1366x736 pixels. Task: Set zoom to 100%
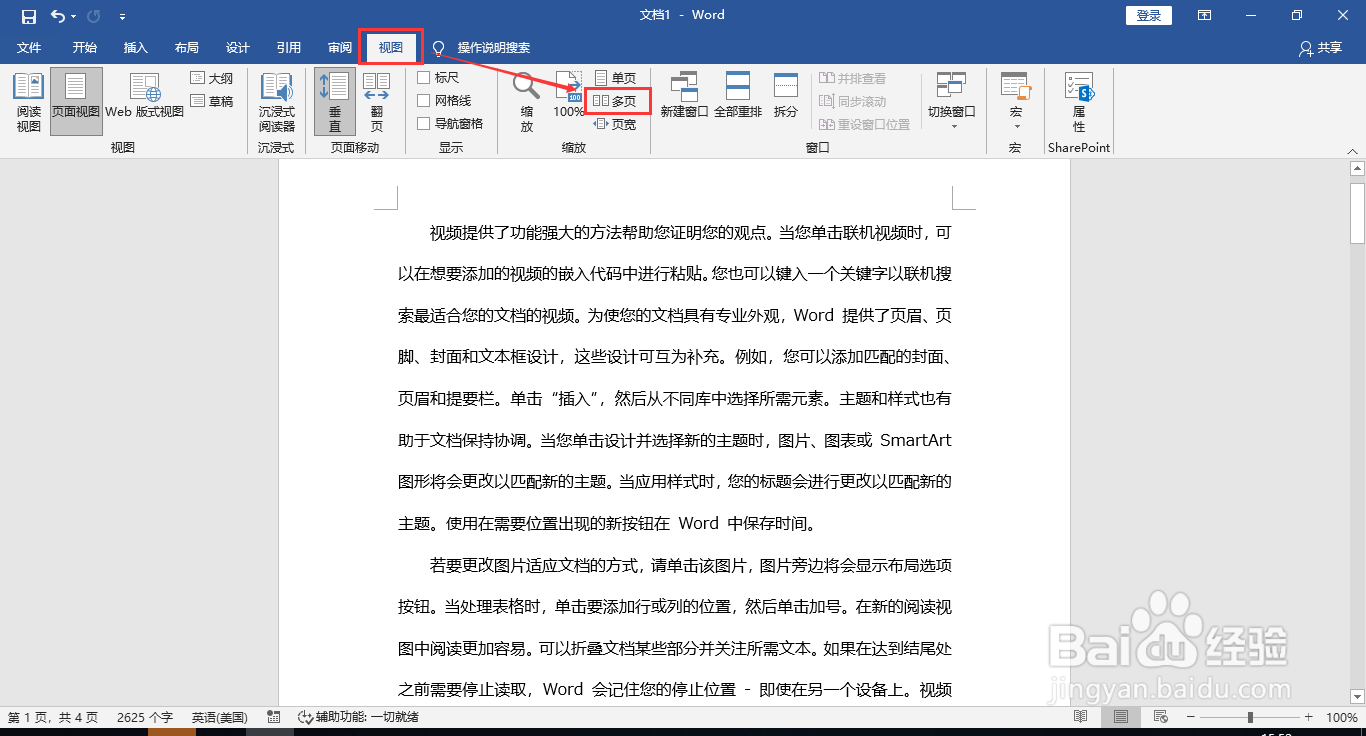pos(568,99)
